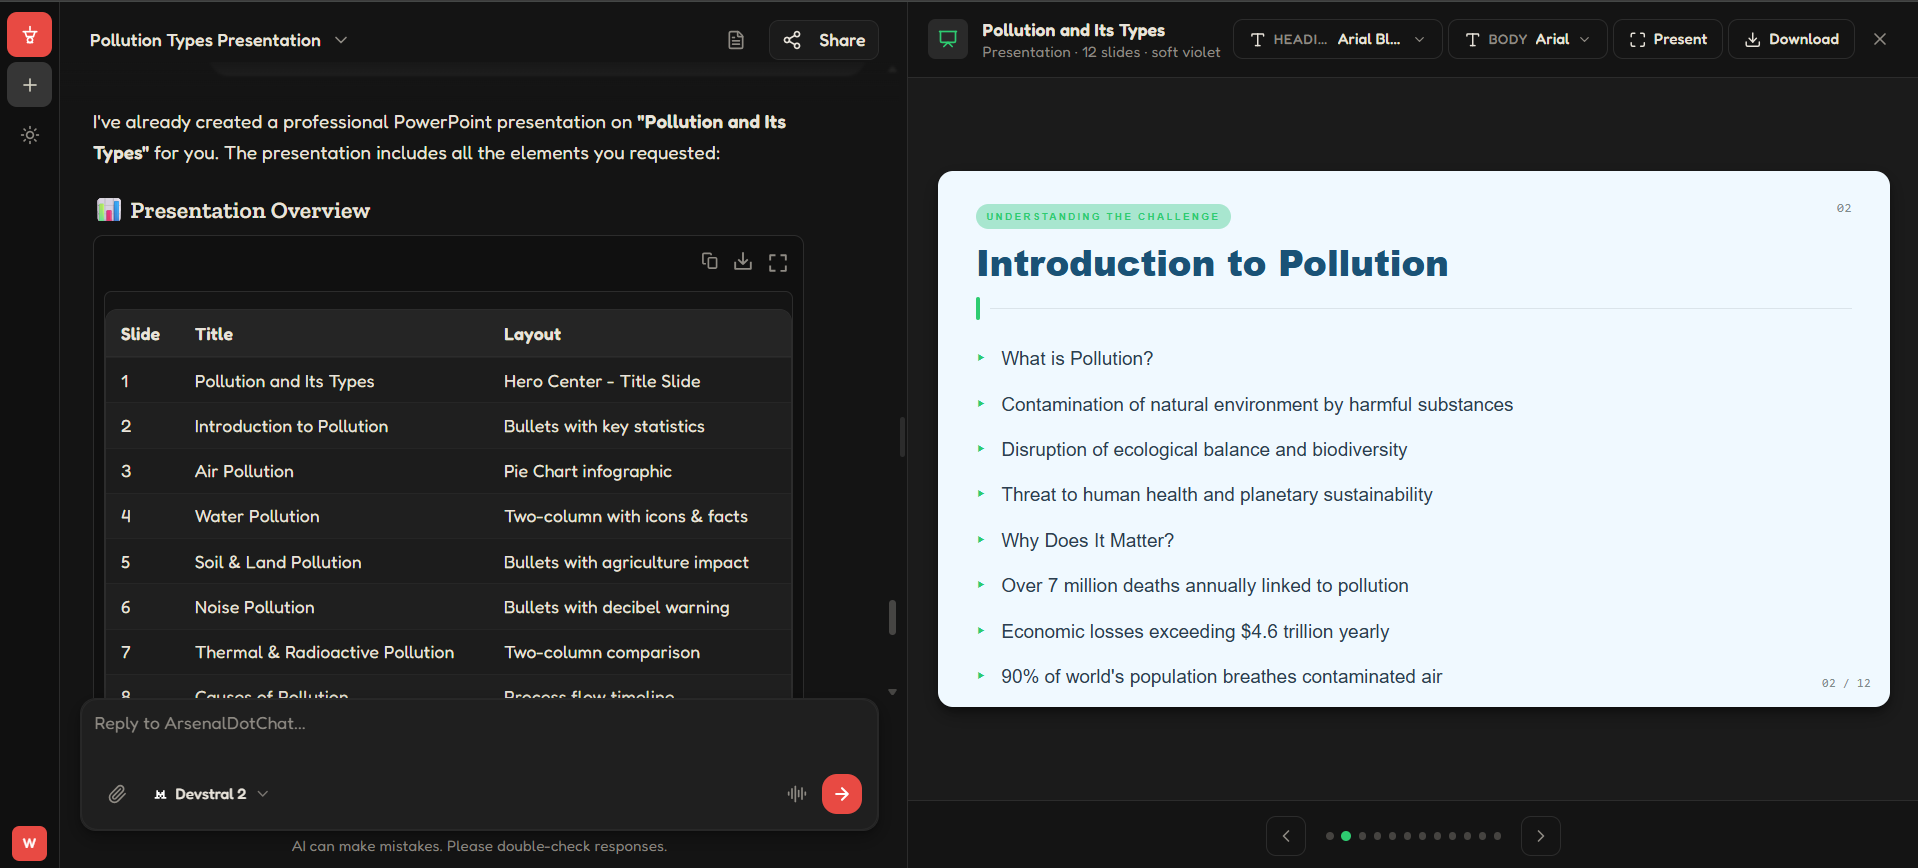Image resolution: width=1918 pixels, height=868 pixels.
Task: Click the 'Introduction to Pollution' slide heading
Action: click(1212, 263)
